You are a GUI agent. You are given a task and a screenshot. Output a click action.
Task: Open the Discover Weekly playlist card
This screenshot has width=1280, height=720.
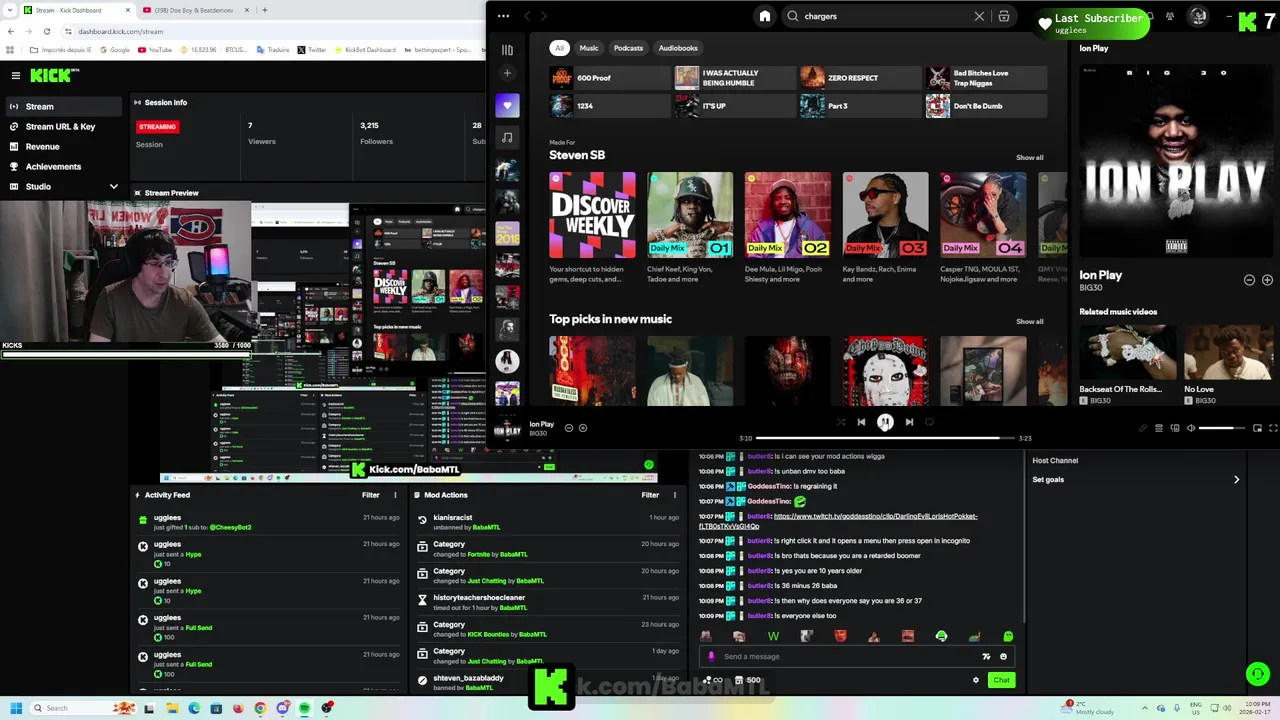tap(592, 228)
